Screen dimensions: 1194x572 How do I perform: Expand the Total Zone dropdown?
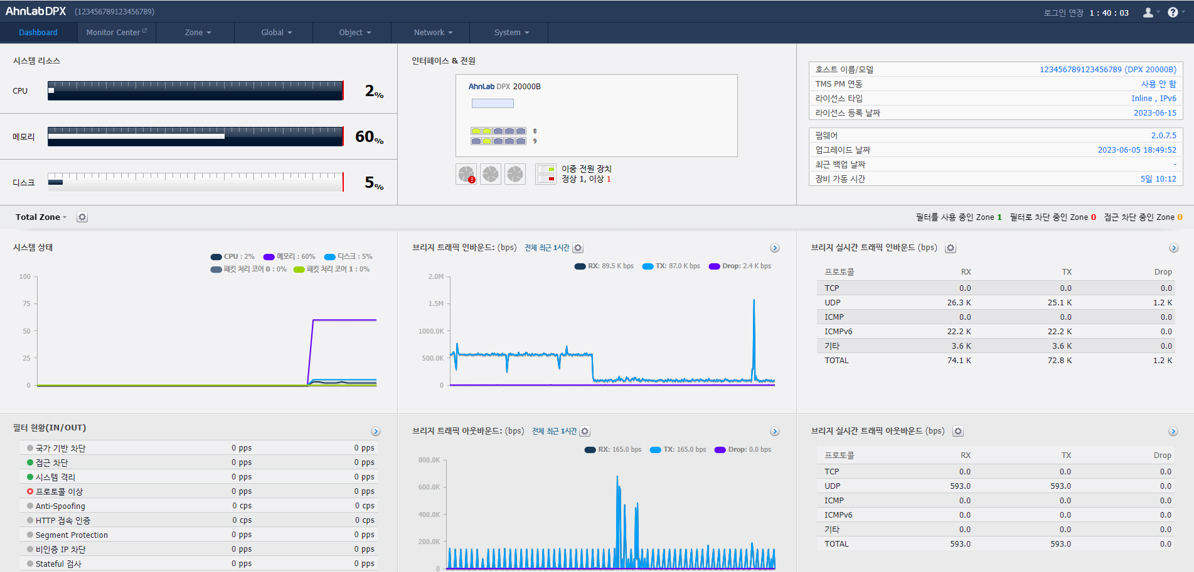(41, 217)
